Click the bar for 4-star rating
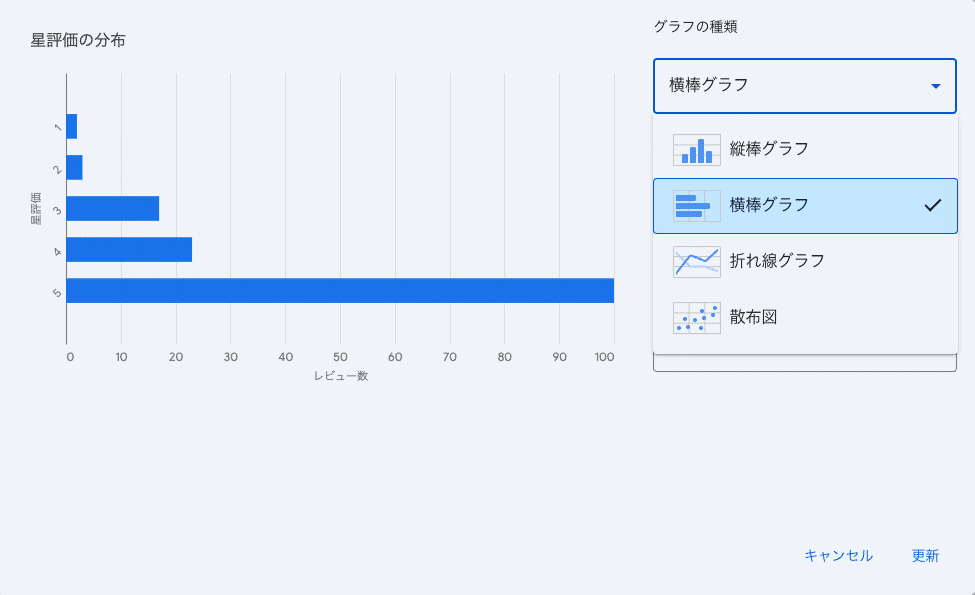This screenshot has height=595, width=975. [x=129, y=249]
